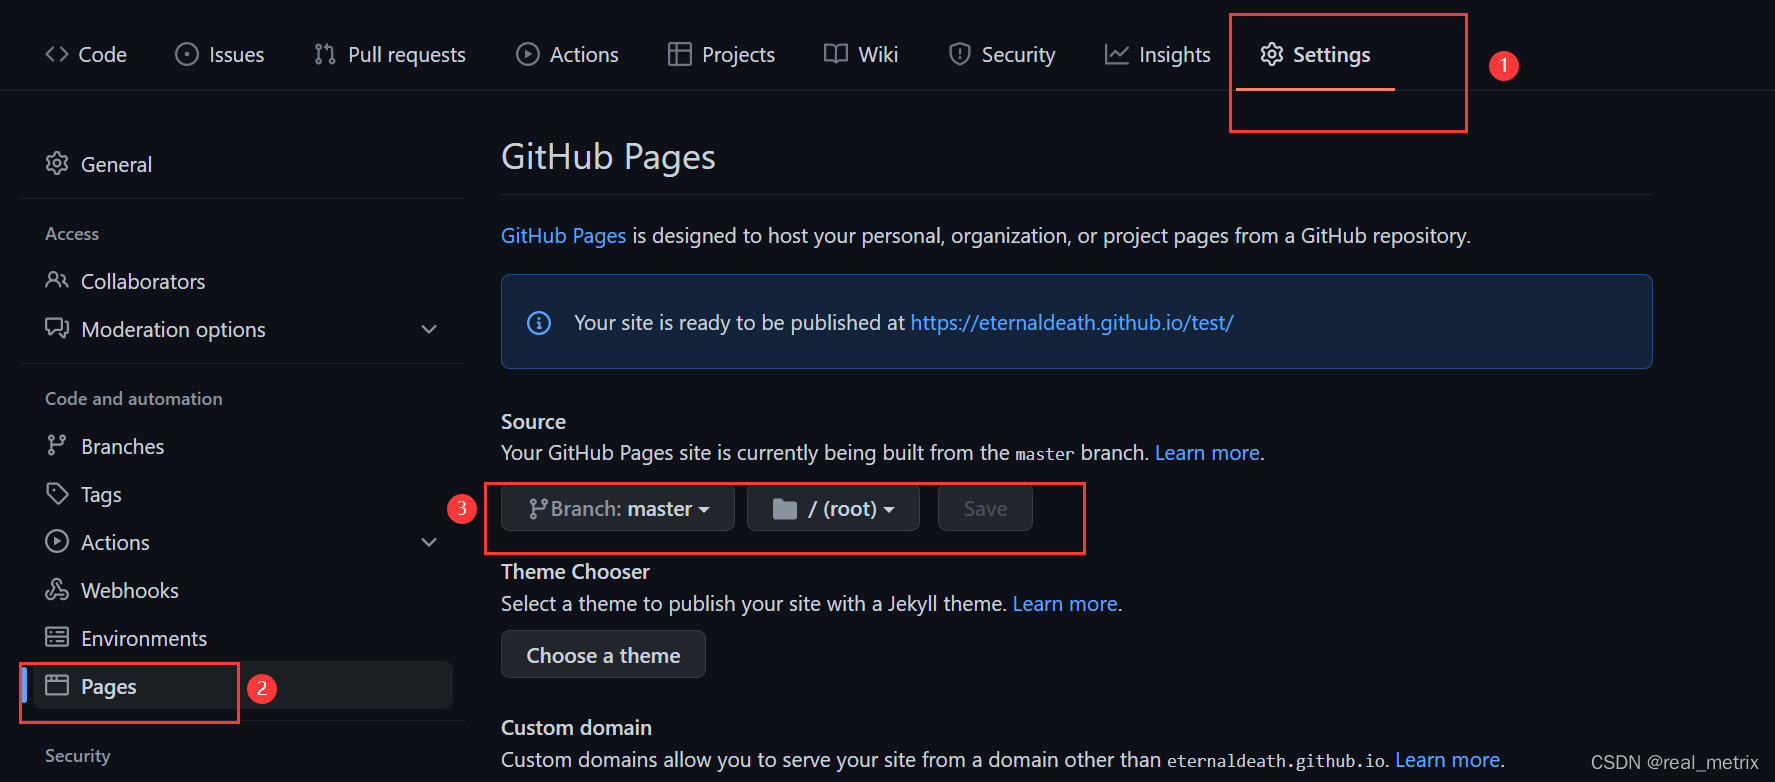
Task: Open the Branch: master dropdown
Action: pos(618,508)
